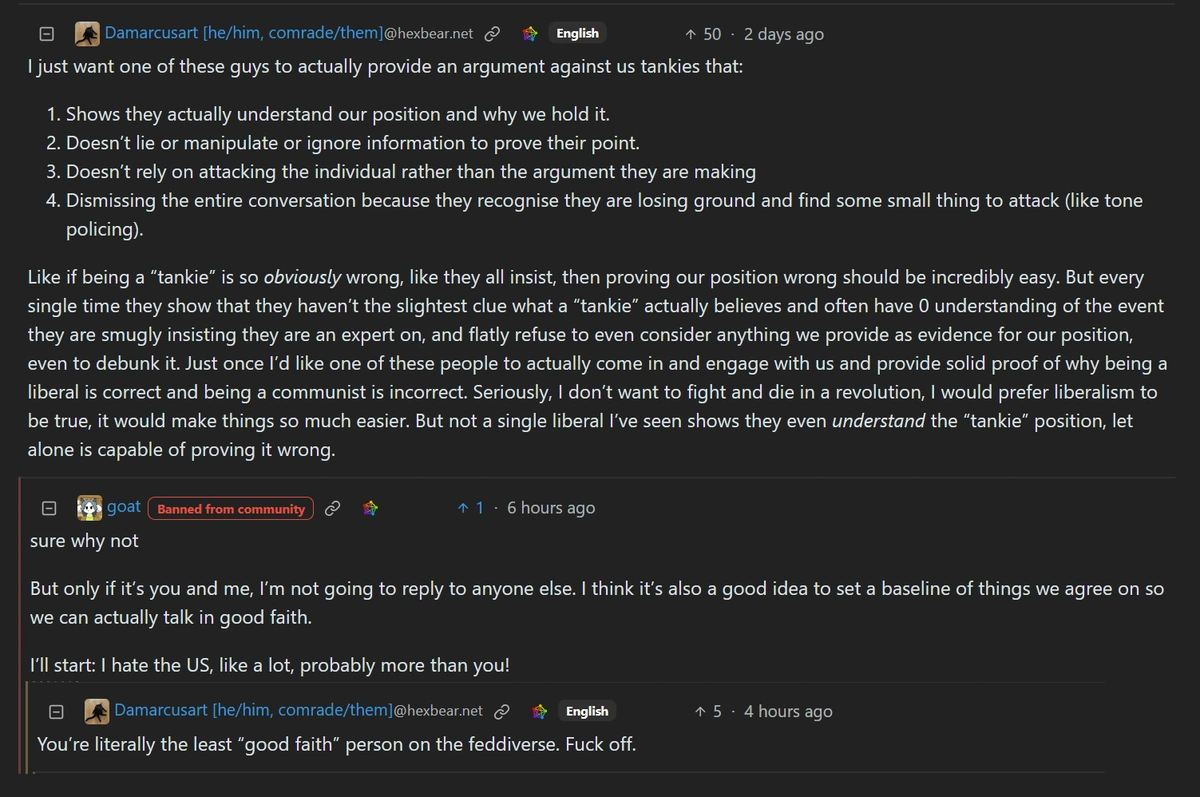The image size is (1200, 797).
Task: Collapse goat's comment thread
Action: click(x=47, y=508)
